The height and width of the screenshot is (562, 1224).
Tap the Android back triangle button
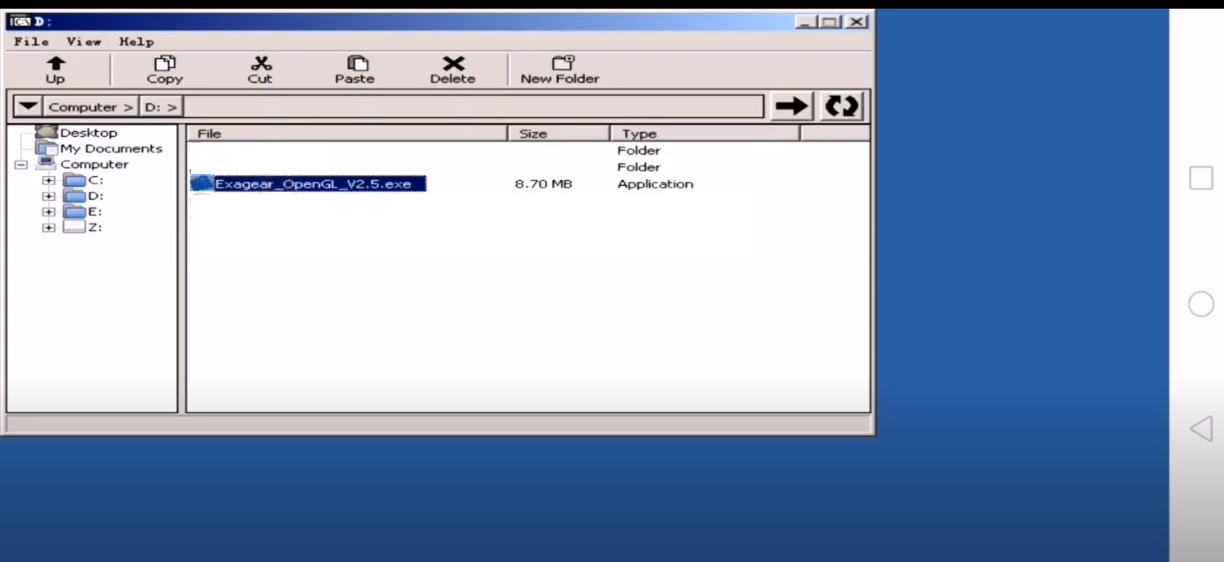click(x=1201, y=429)
